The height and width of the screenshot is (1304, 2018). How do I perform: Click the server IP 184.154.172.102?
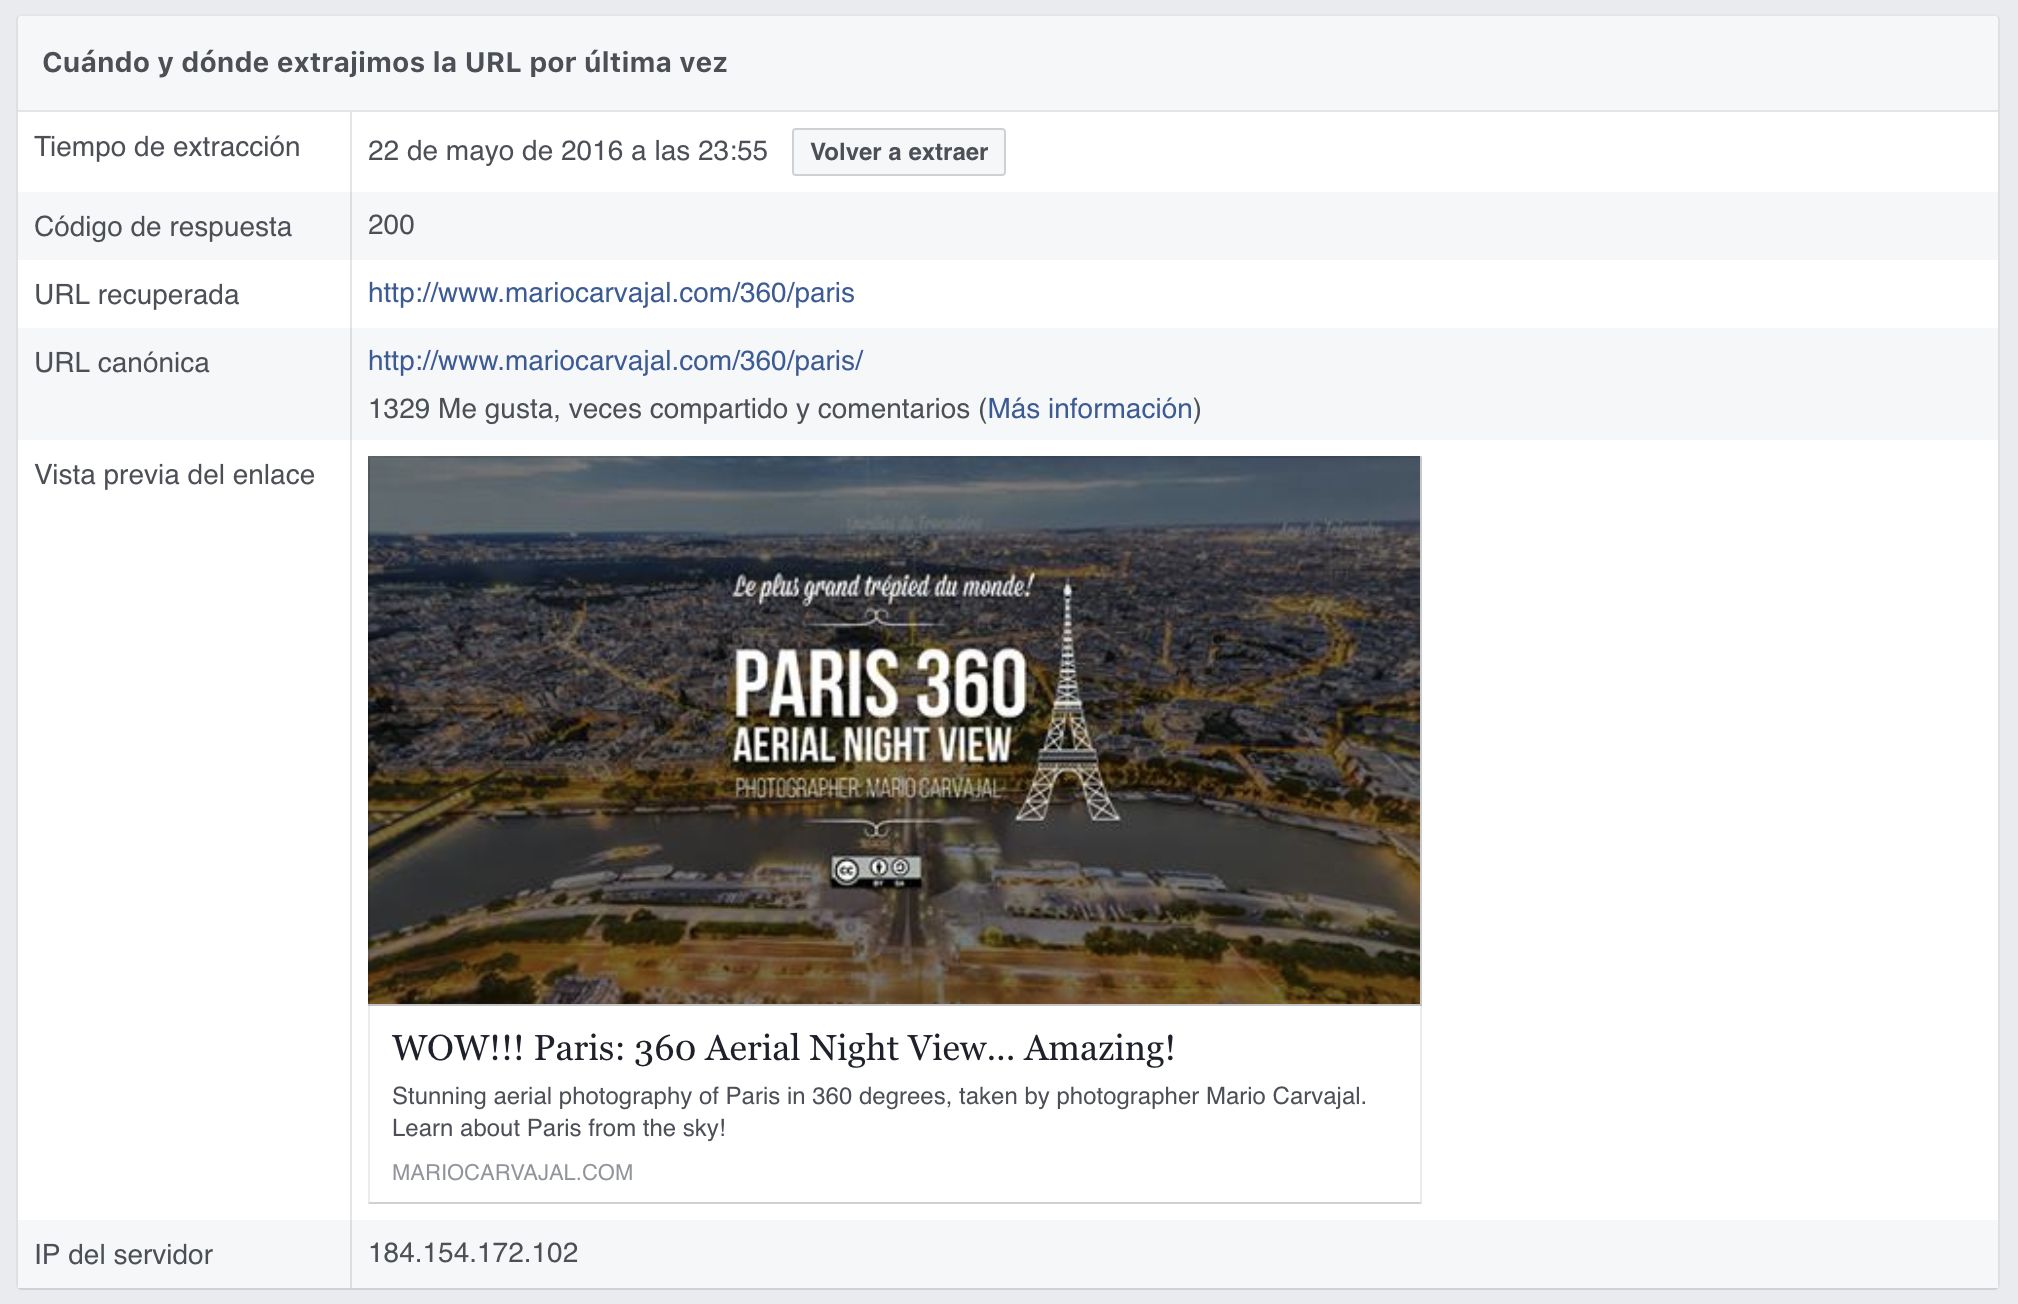[473, 1253]
